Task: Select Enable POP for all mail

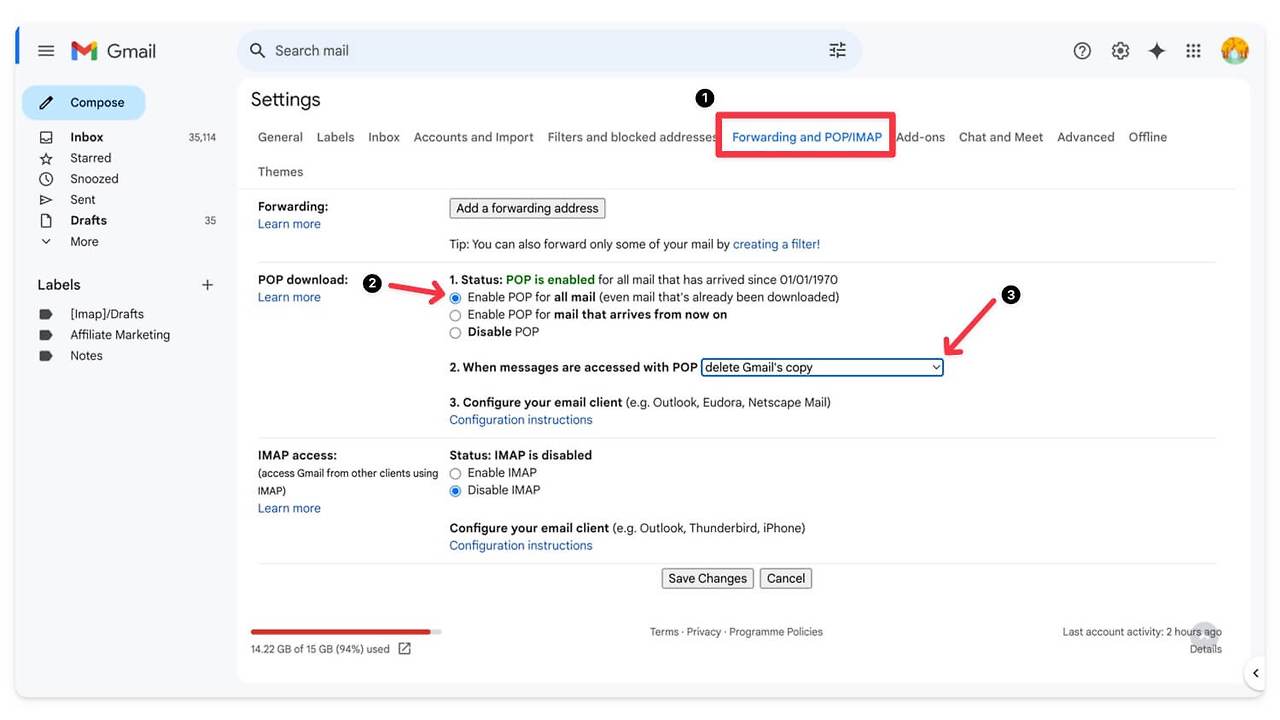Action: tap(456, 298)
